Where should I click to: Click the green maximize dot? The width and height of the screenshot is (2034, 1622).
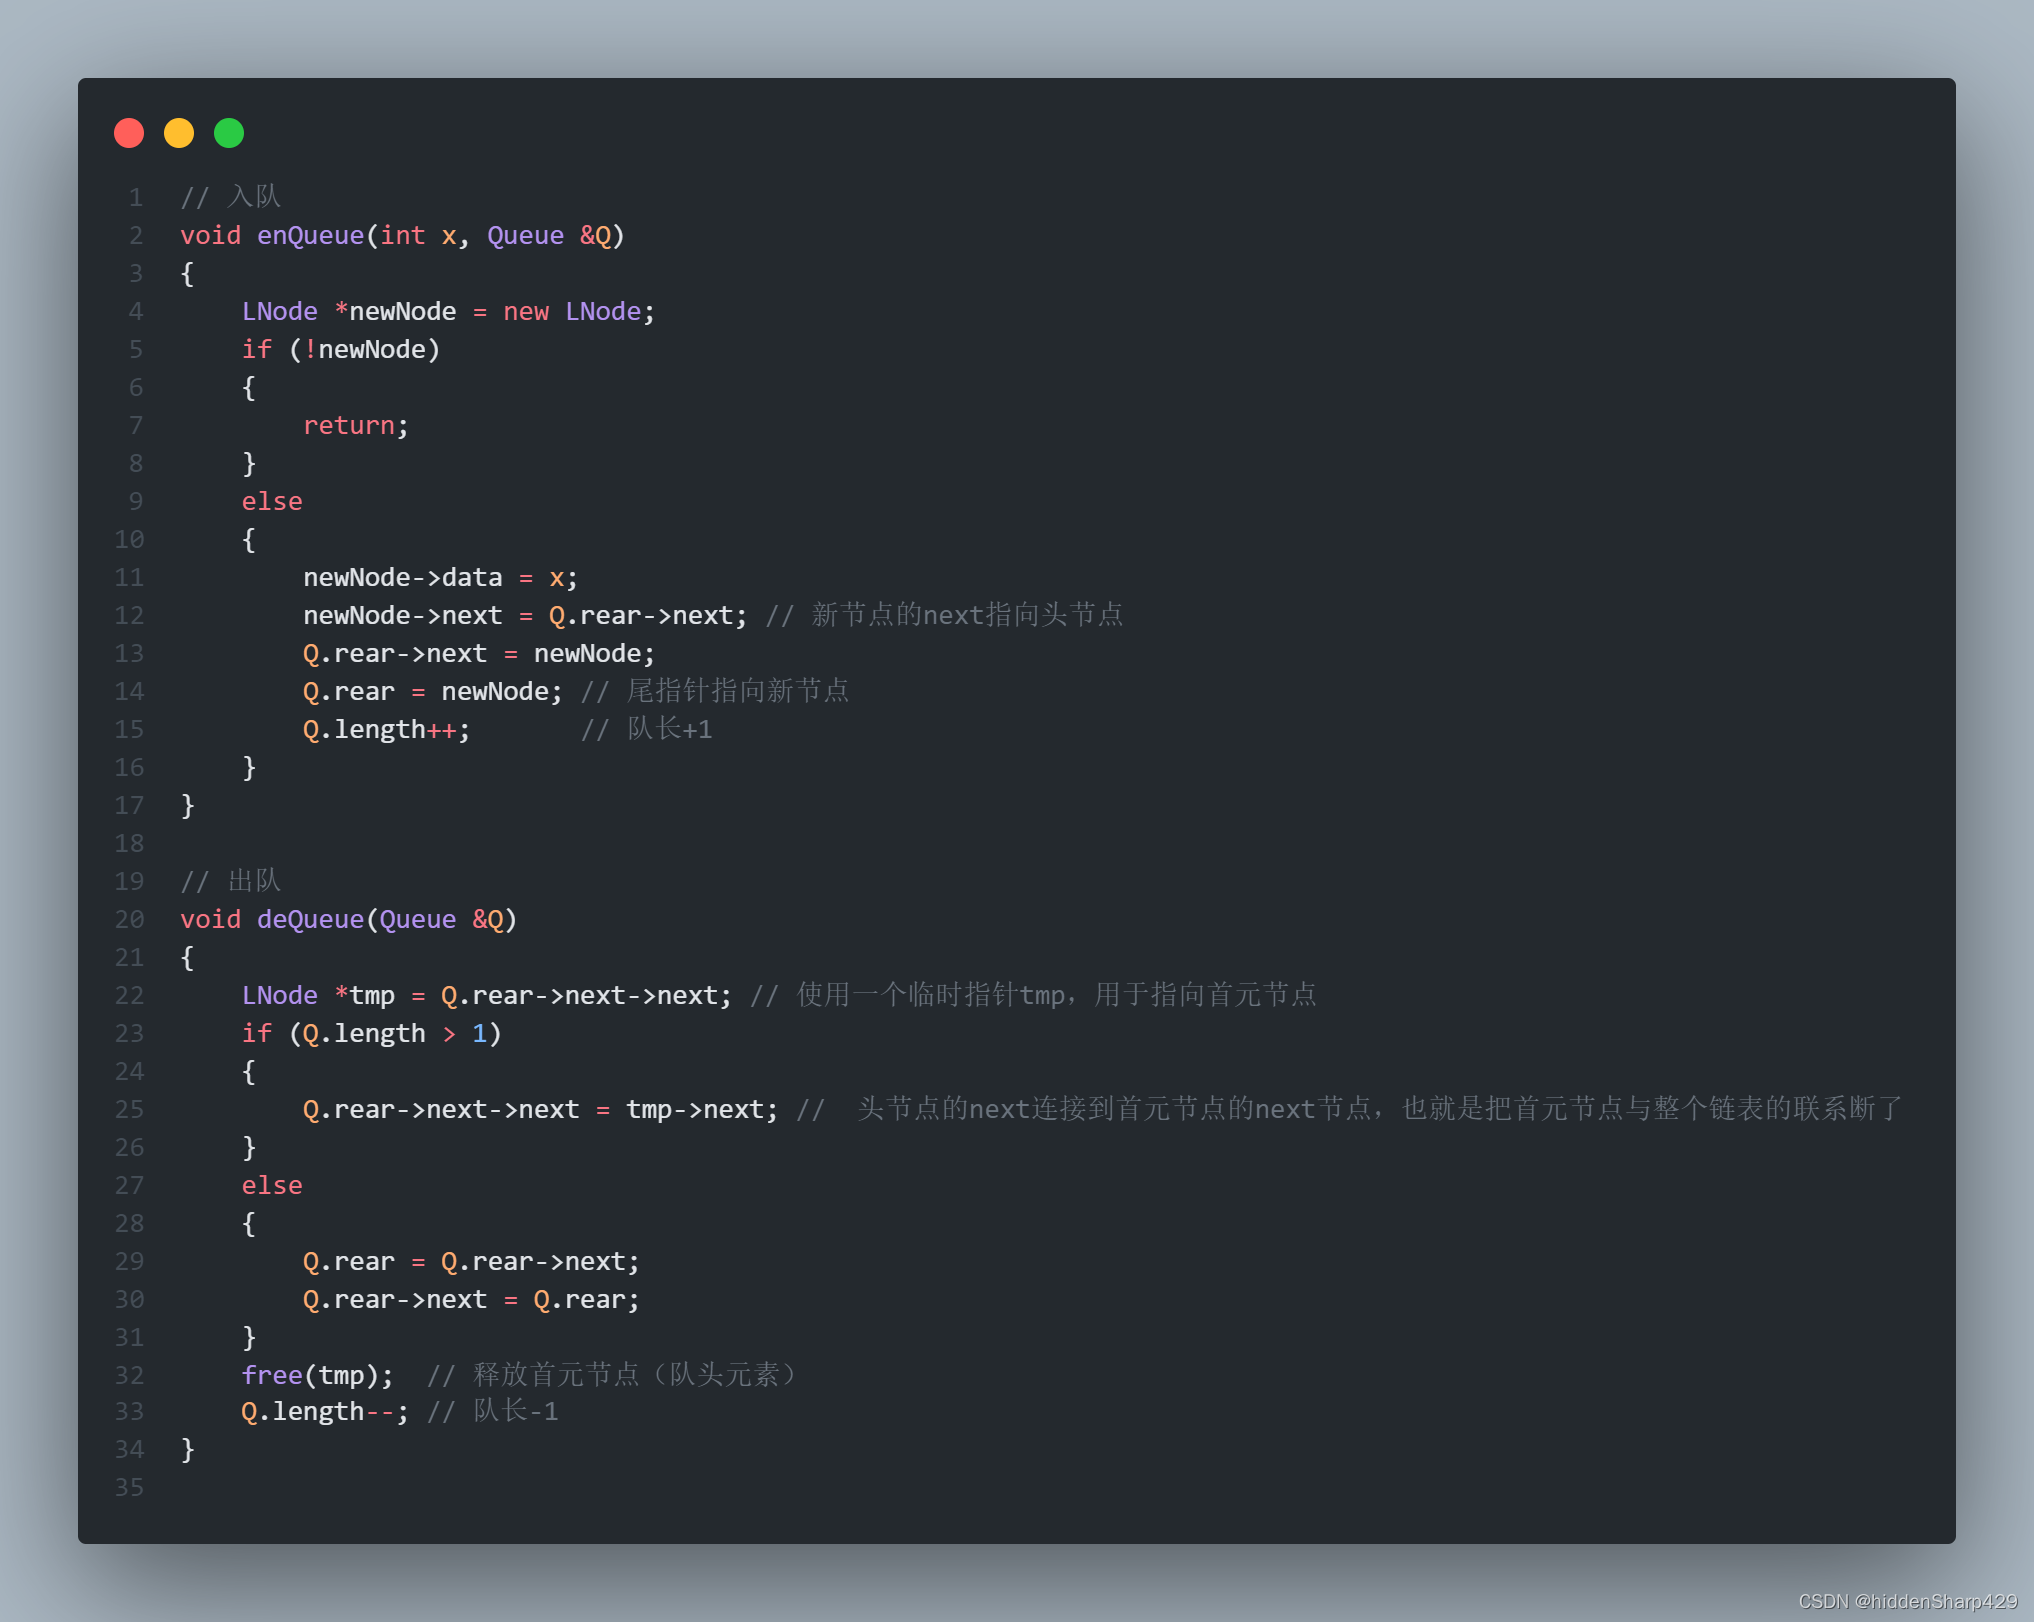tap(229, 133)
